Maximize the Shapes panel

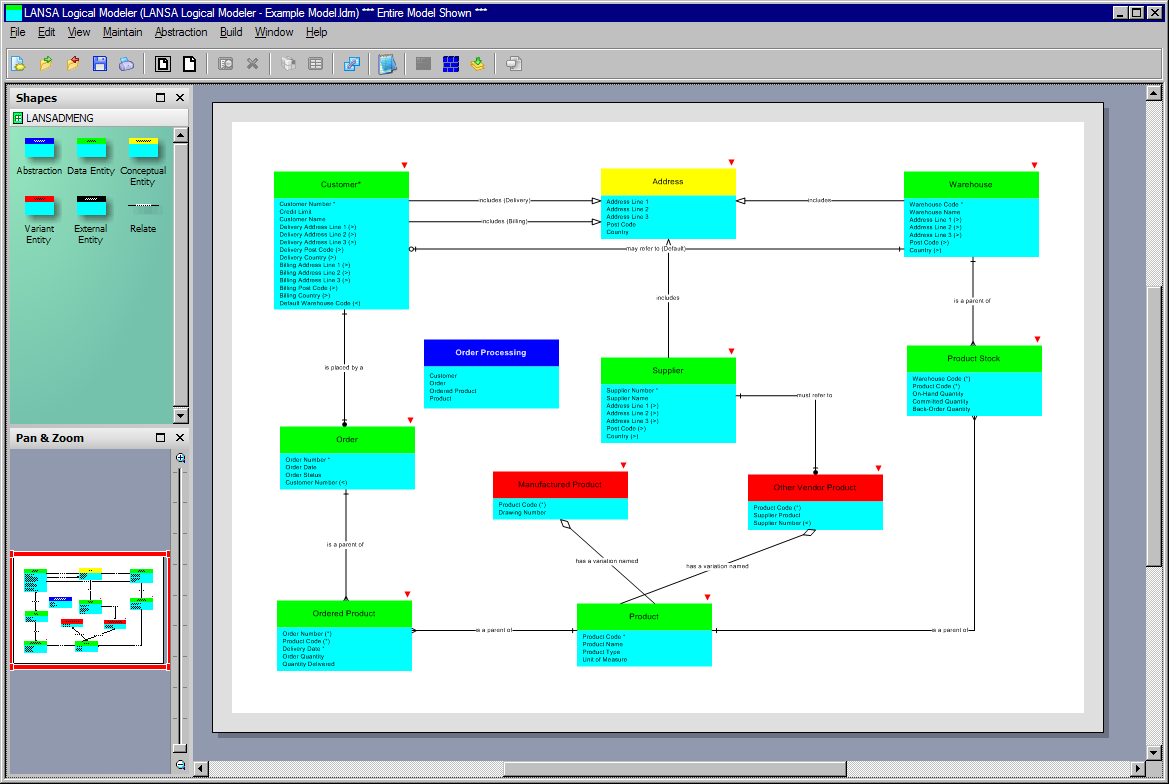(160, 98)
